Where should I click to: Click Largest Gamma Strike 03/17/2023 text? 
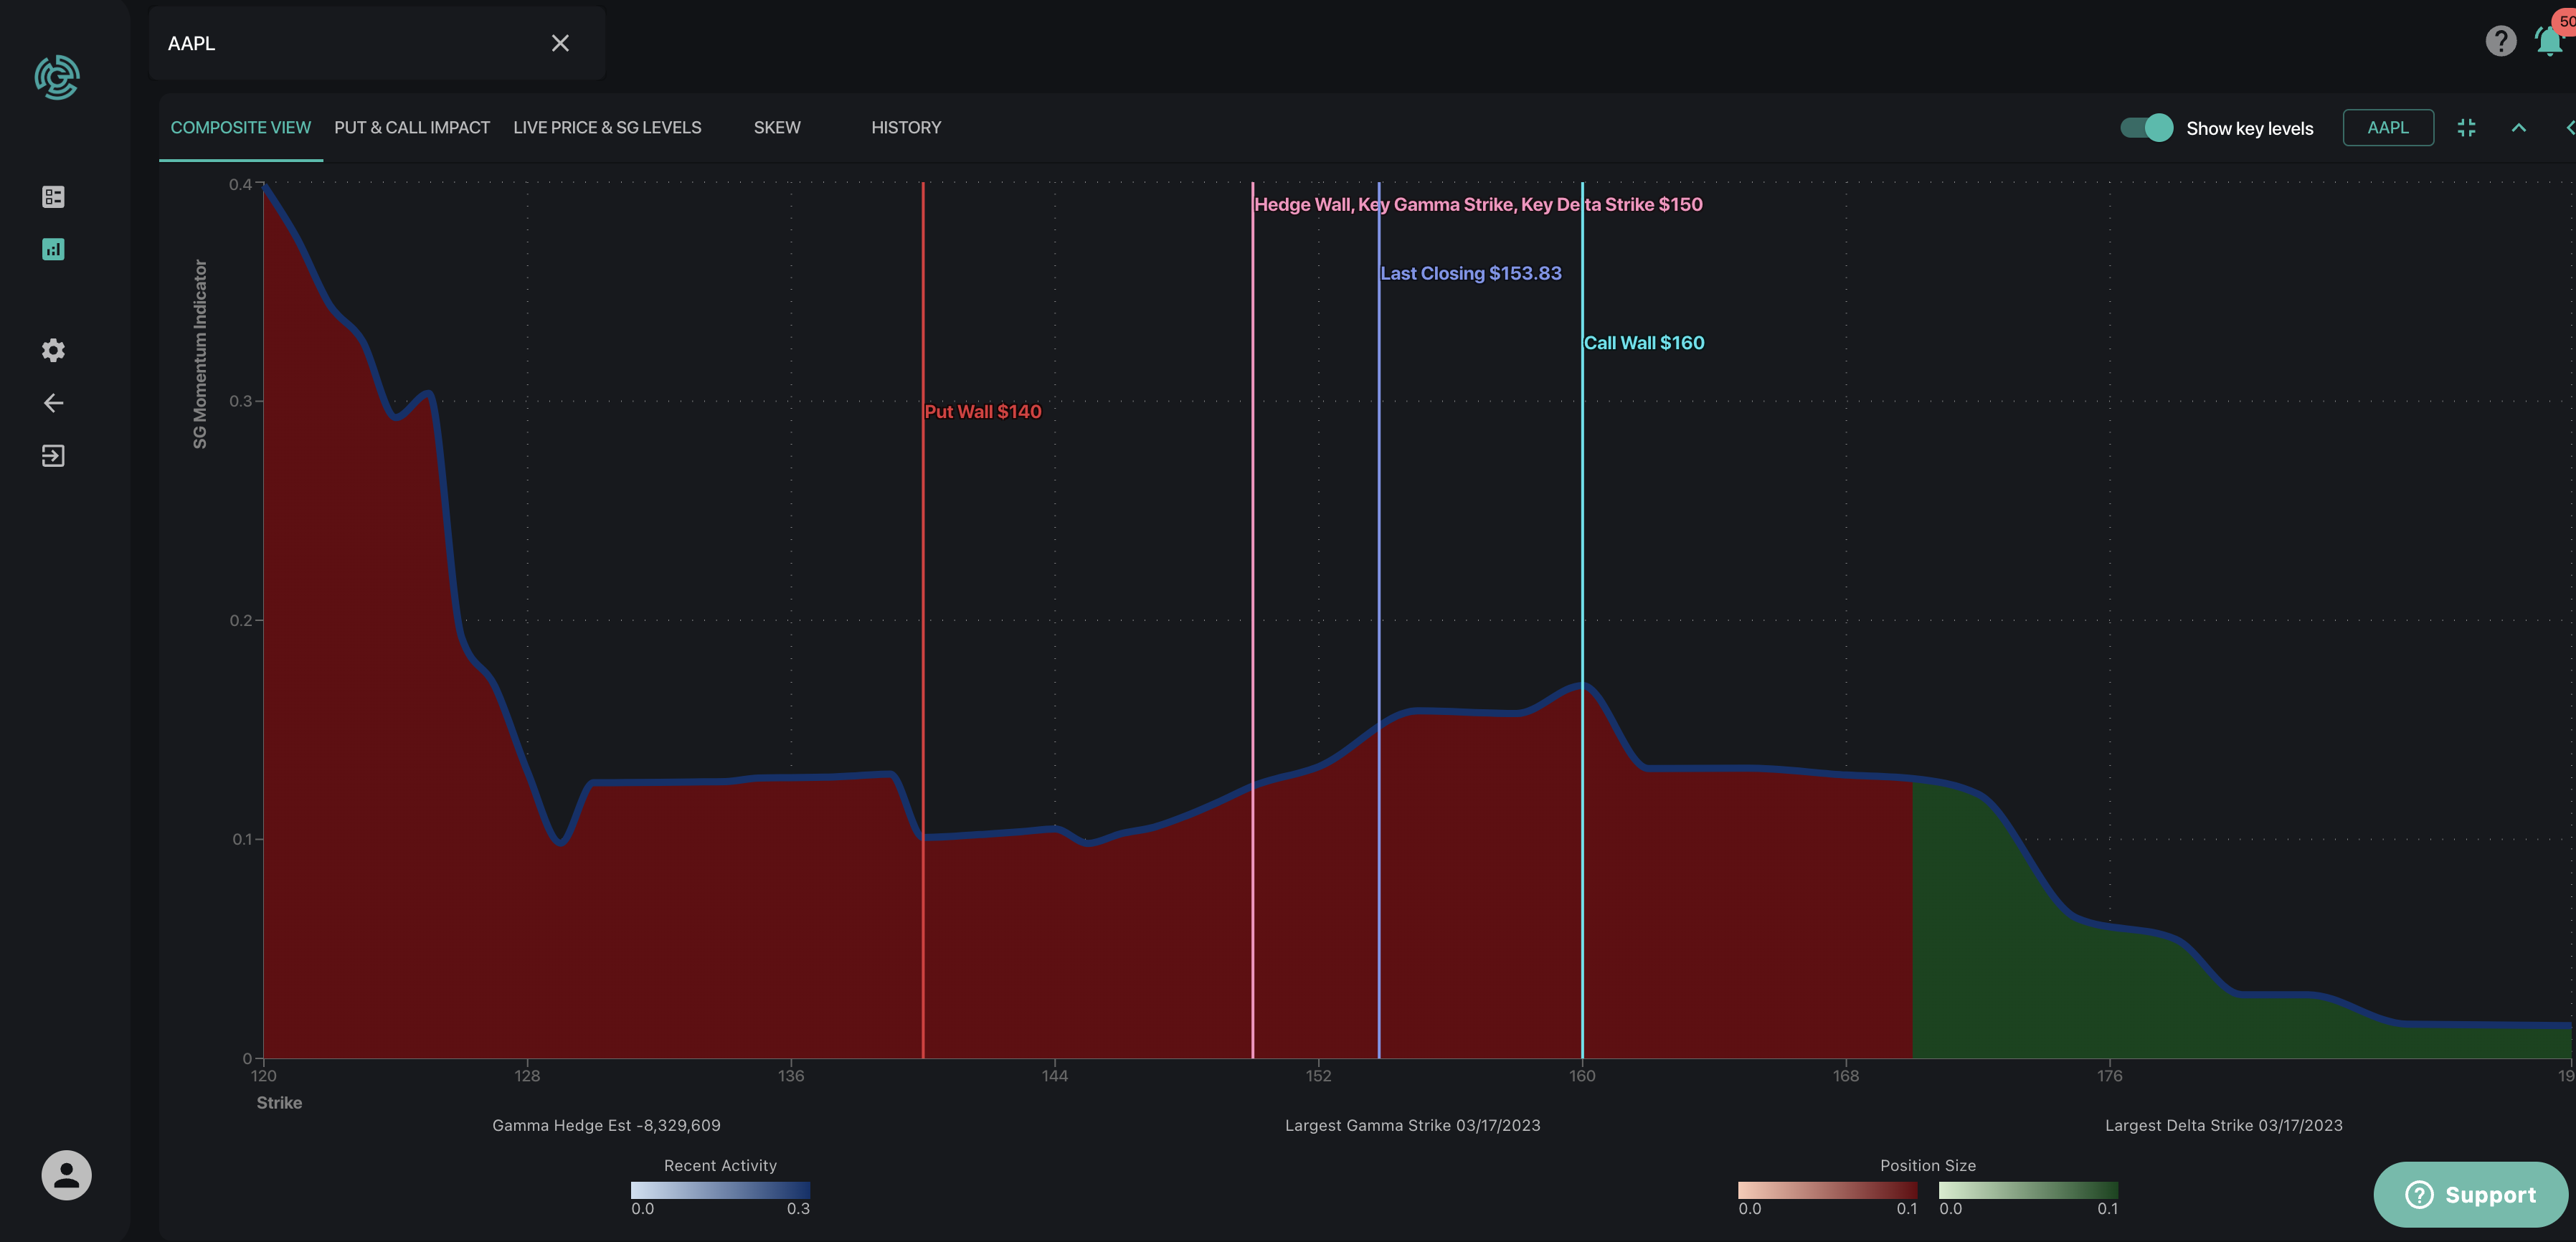pyautogui.click(x=1412, y=1126)
